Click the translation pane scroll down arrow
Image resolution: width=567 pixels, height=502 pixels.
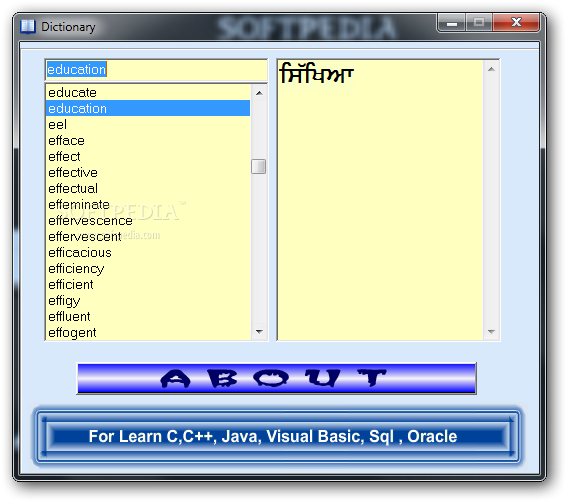tap(491, 331)
